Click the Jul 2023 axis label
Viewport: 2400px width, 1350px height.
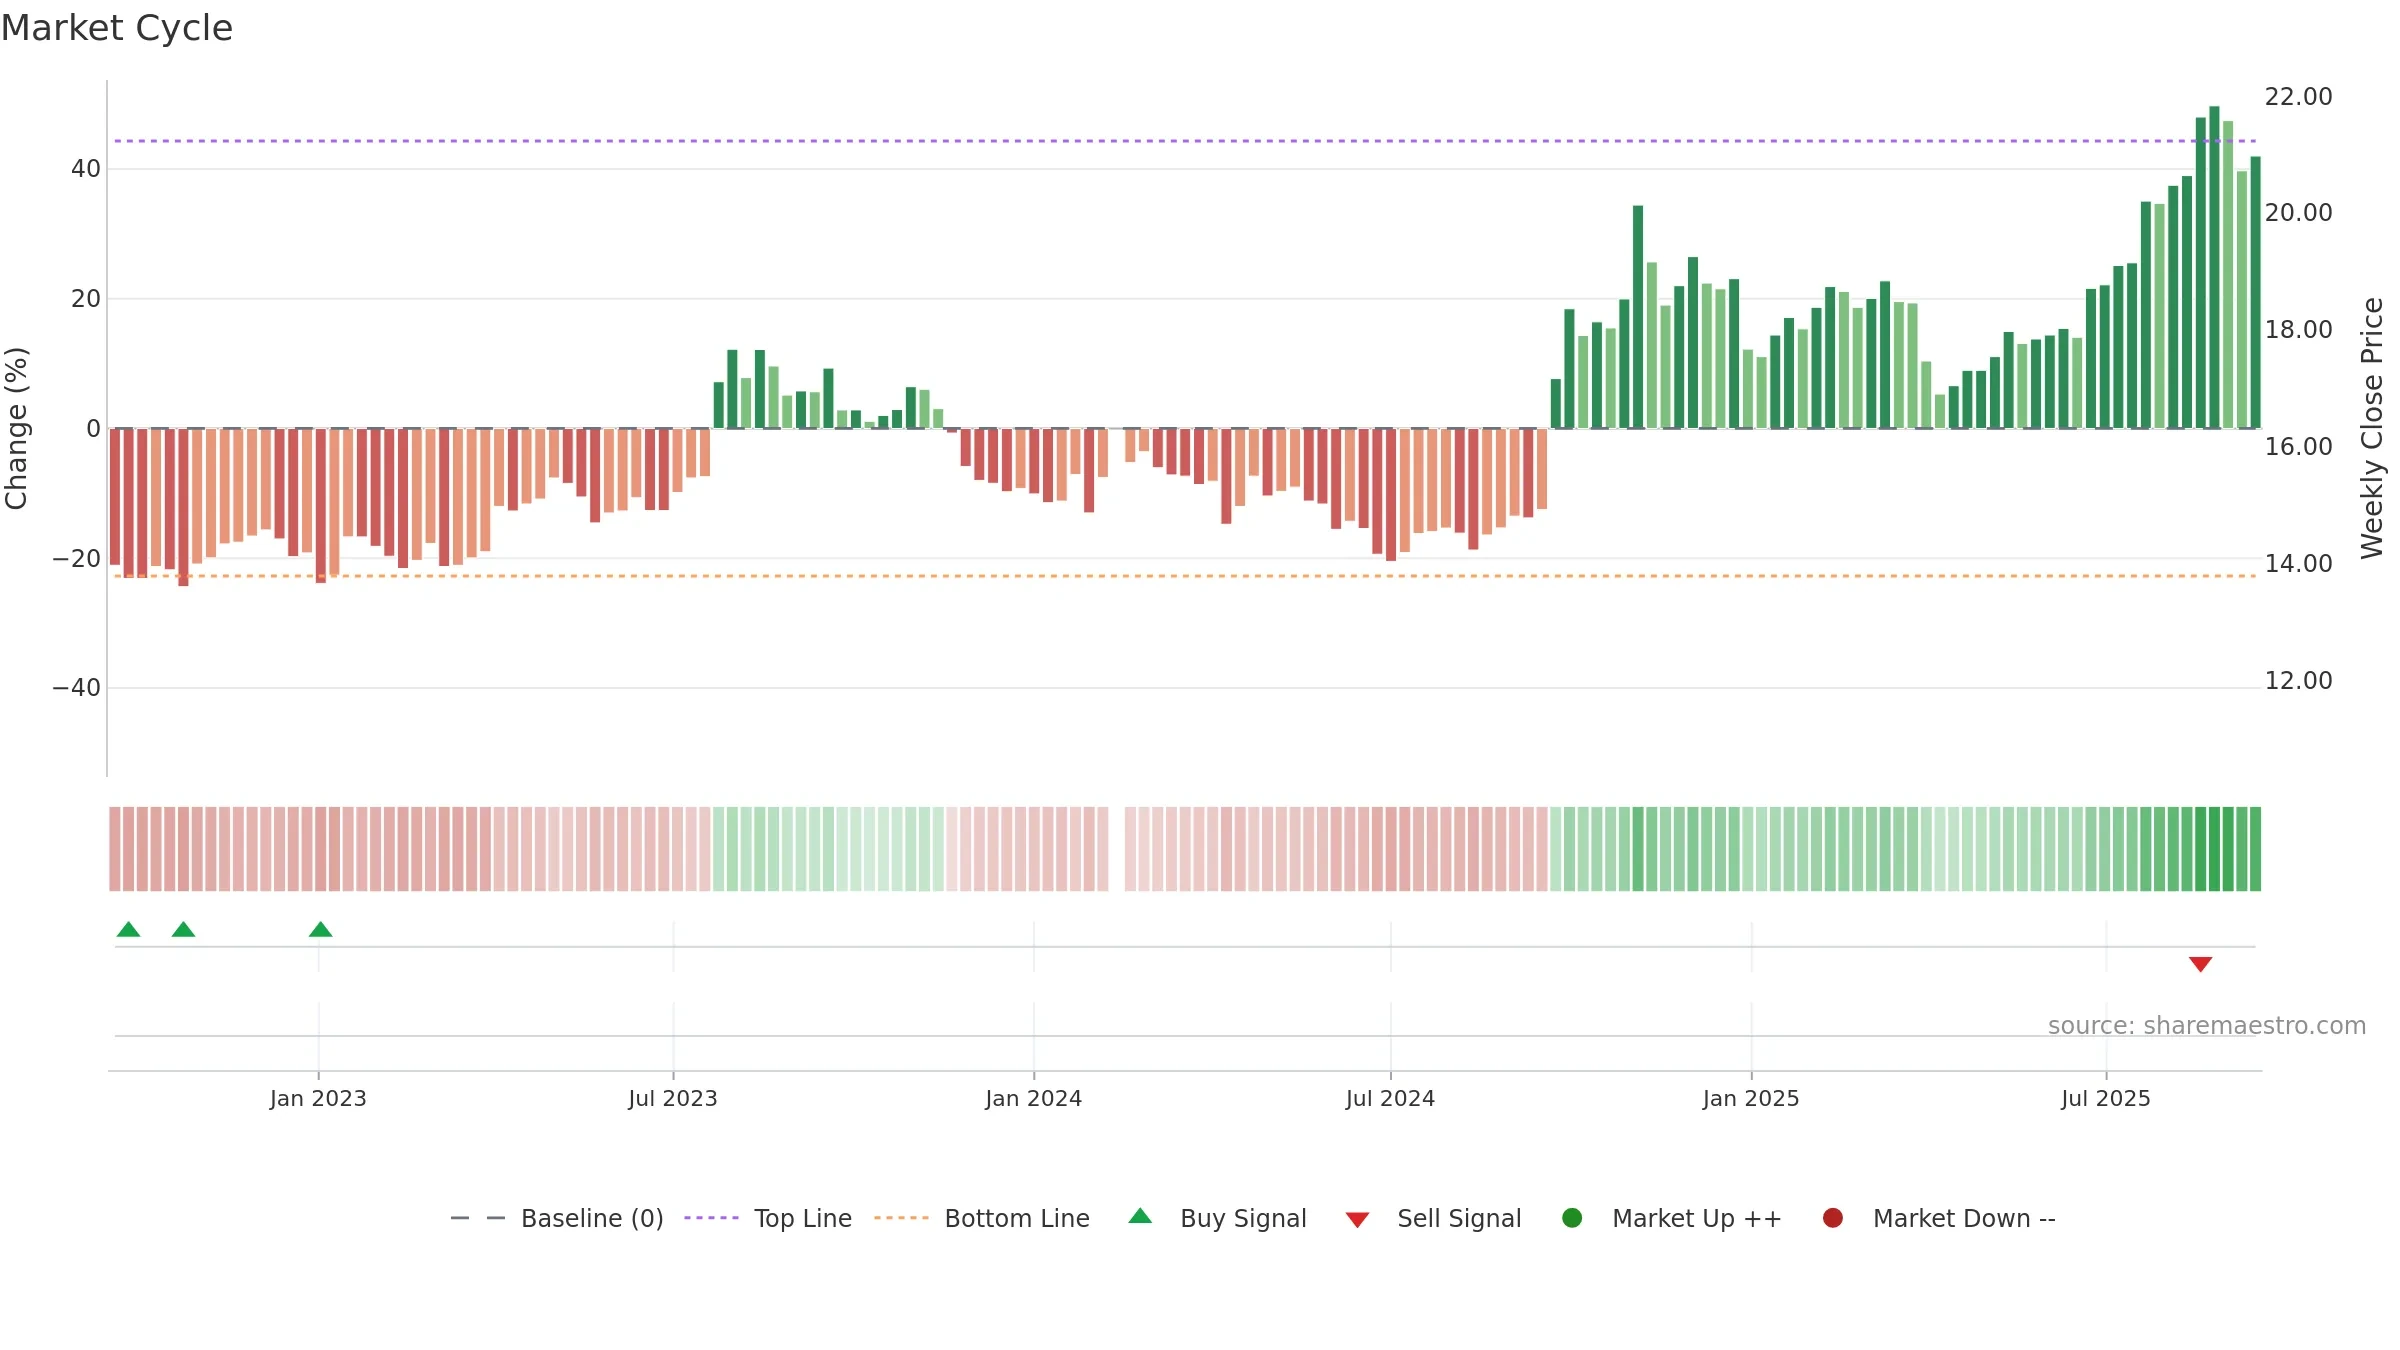[673, 1098]
